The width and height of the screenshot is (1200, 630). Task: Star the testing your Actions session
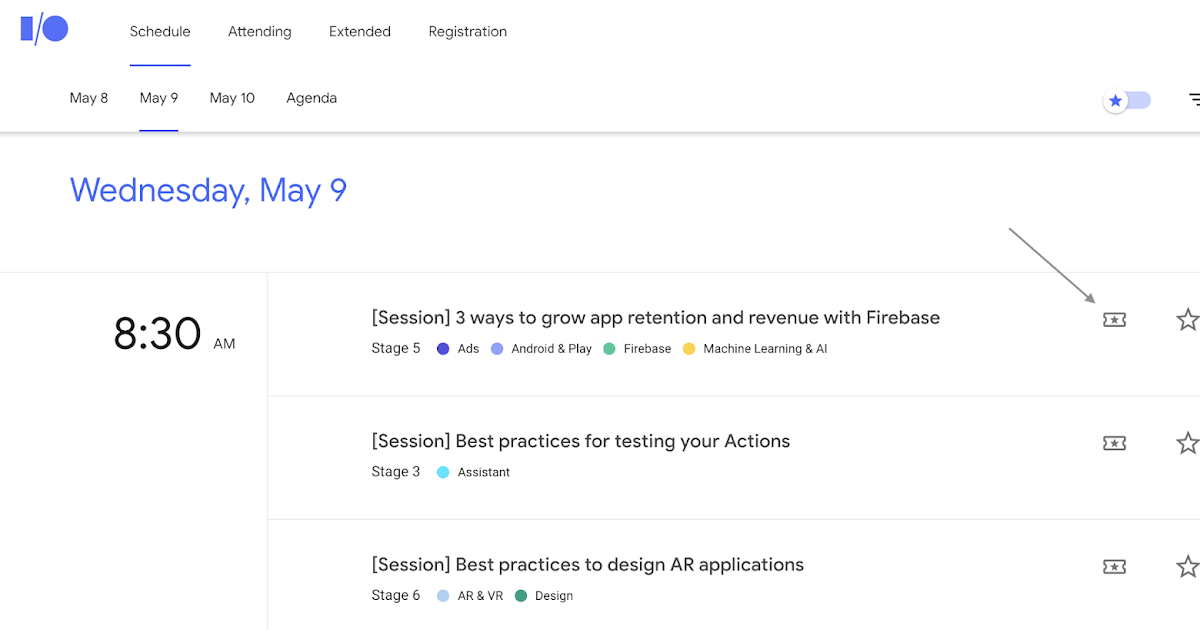click(1187, 443)
